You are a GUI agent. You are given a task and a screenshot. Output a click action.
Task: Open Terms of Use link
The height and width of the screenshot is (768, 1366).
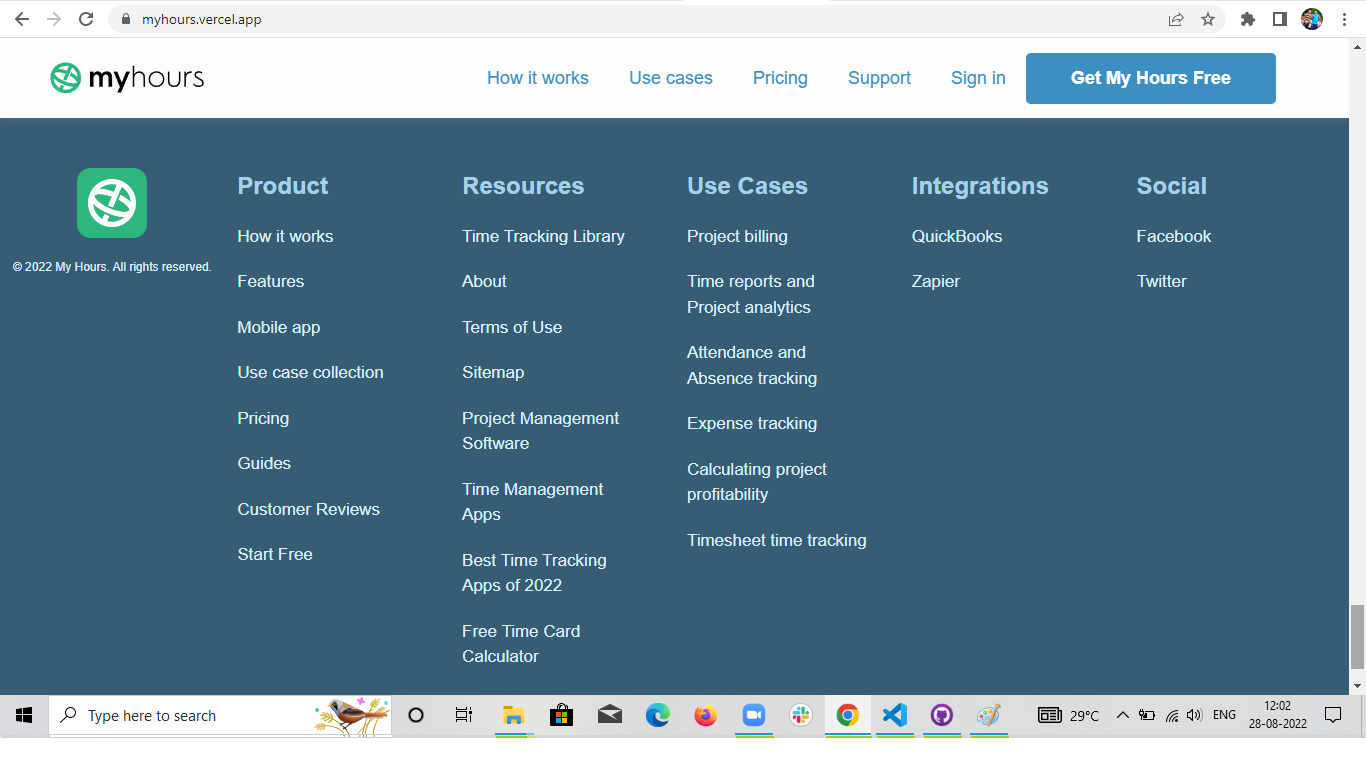tap(512, 327)
